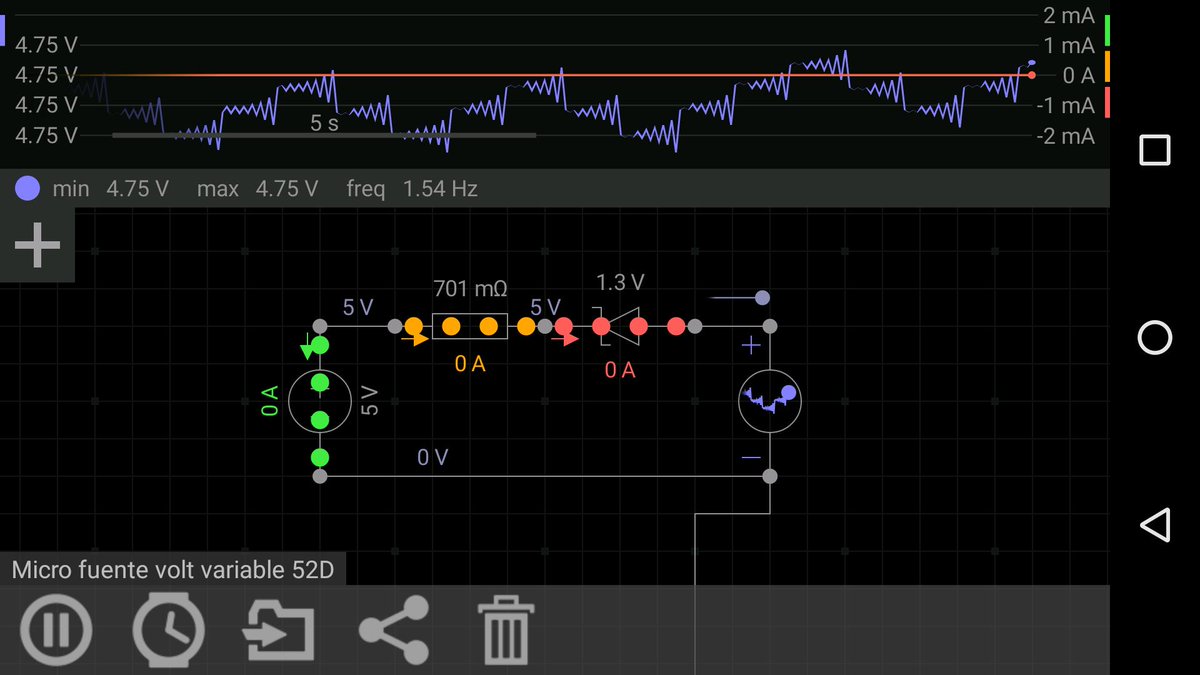Tap the purple voltage channel marker top-left
This screenshot has width=1200, height=675.
tap(3, 30)
